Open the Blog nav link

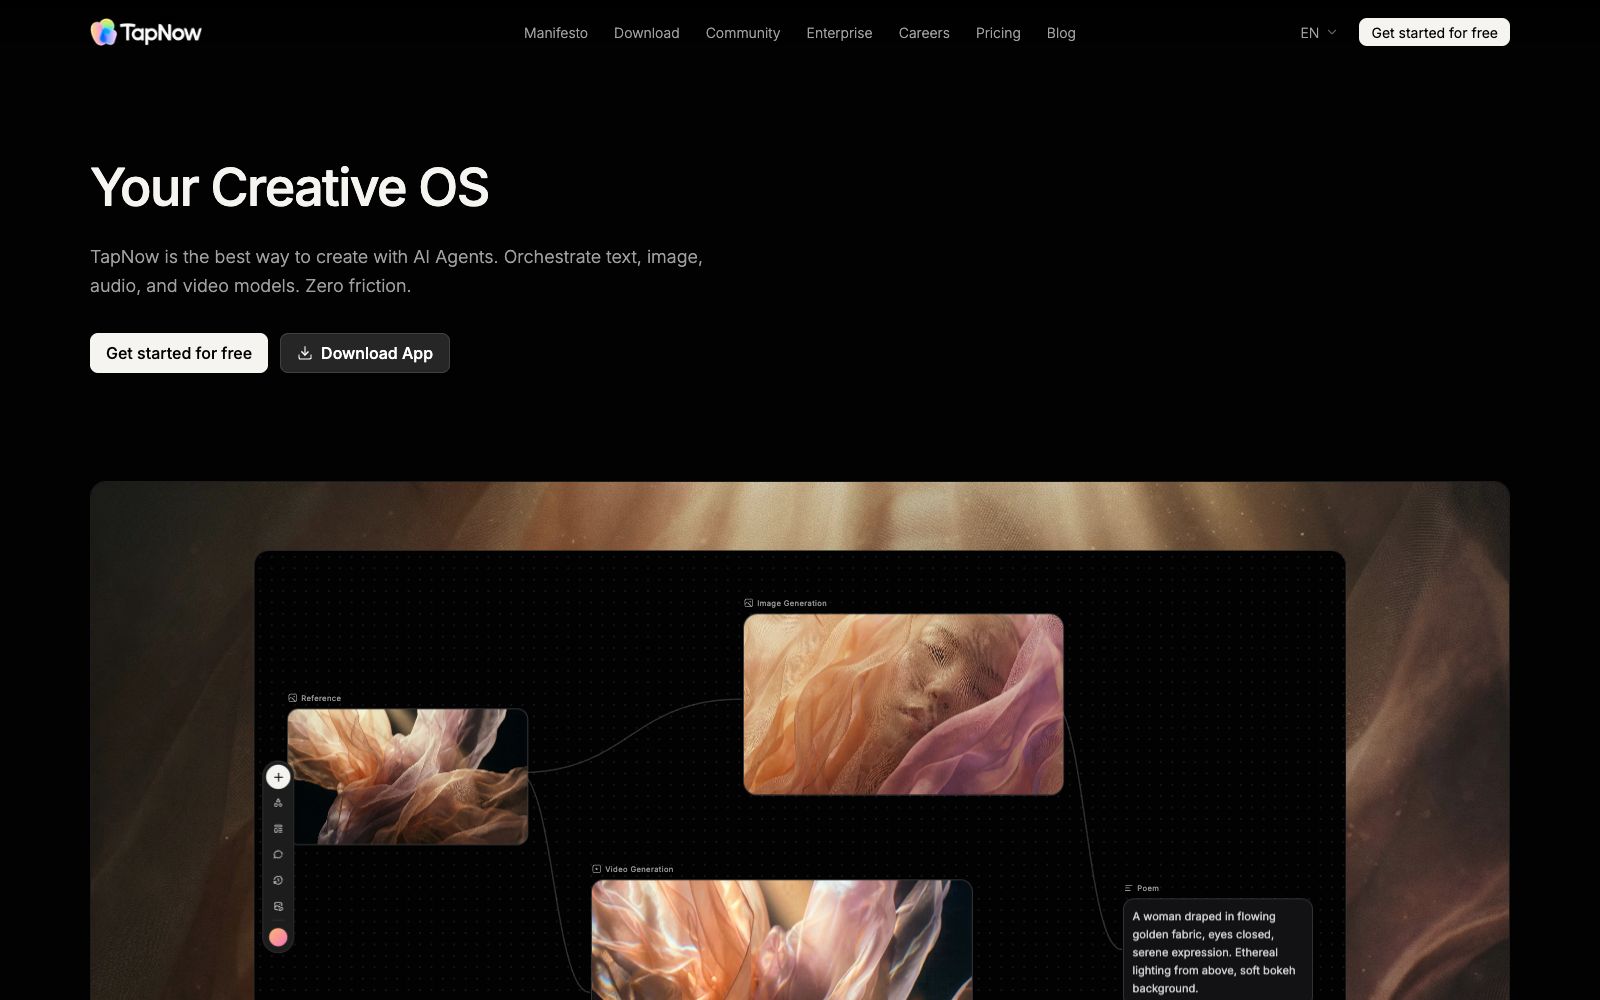[x=1061, y=33]
